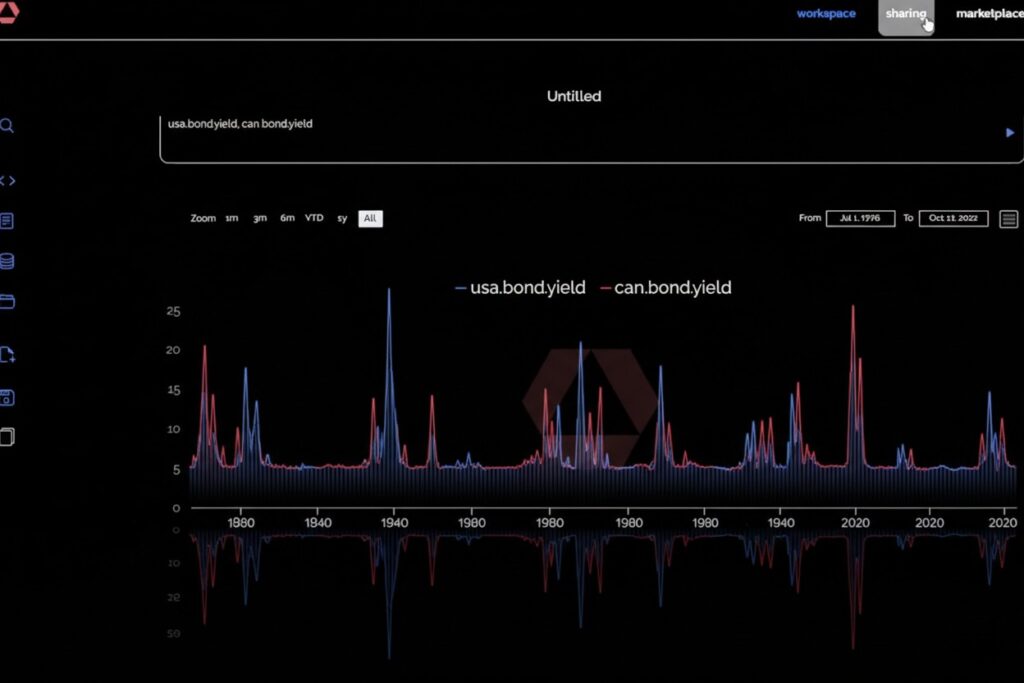Click the search magnifier icon in sidebar
This screenshot has width=1024, height=683.
(7, 126)
